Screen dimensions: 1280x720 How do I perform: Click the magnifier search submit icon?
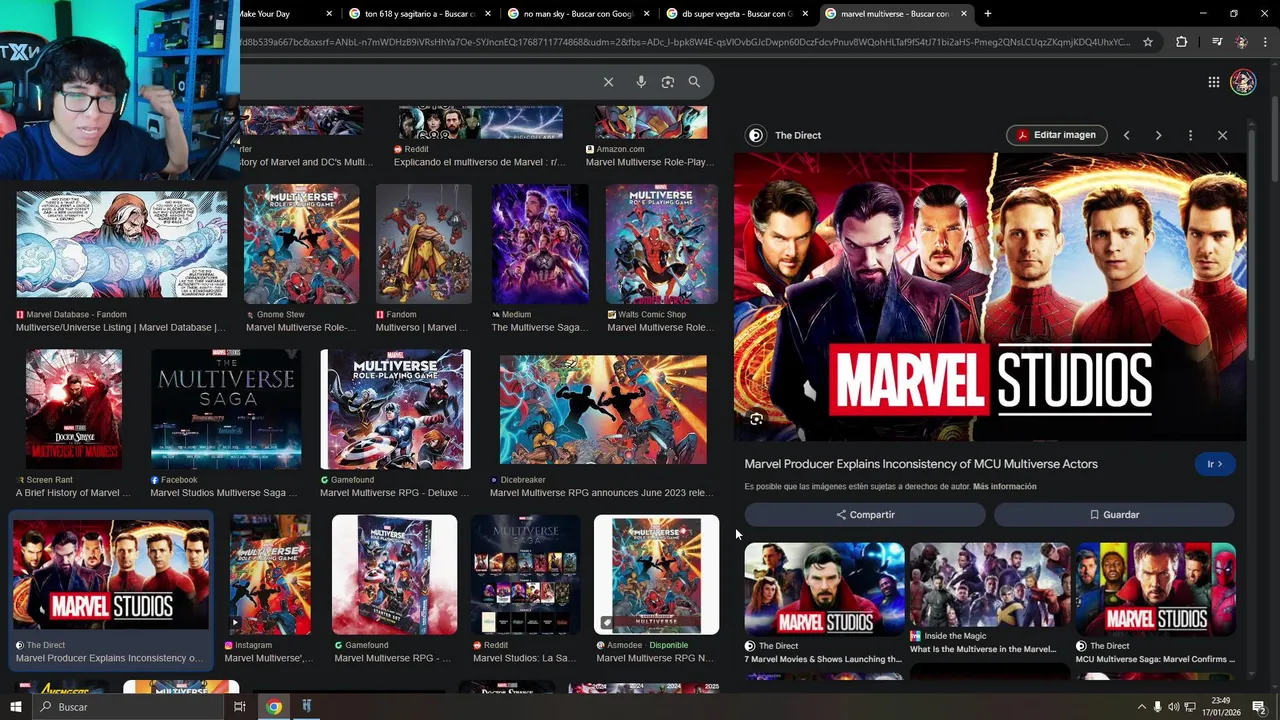pyautogui.click(x=694, y=82)
